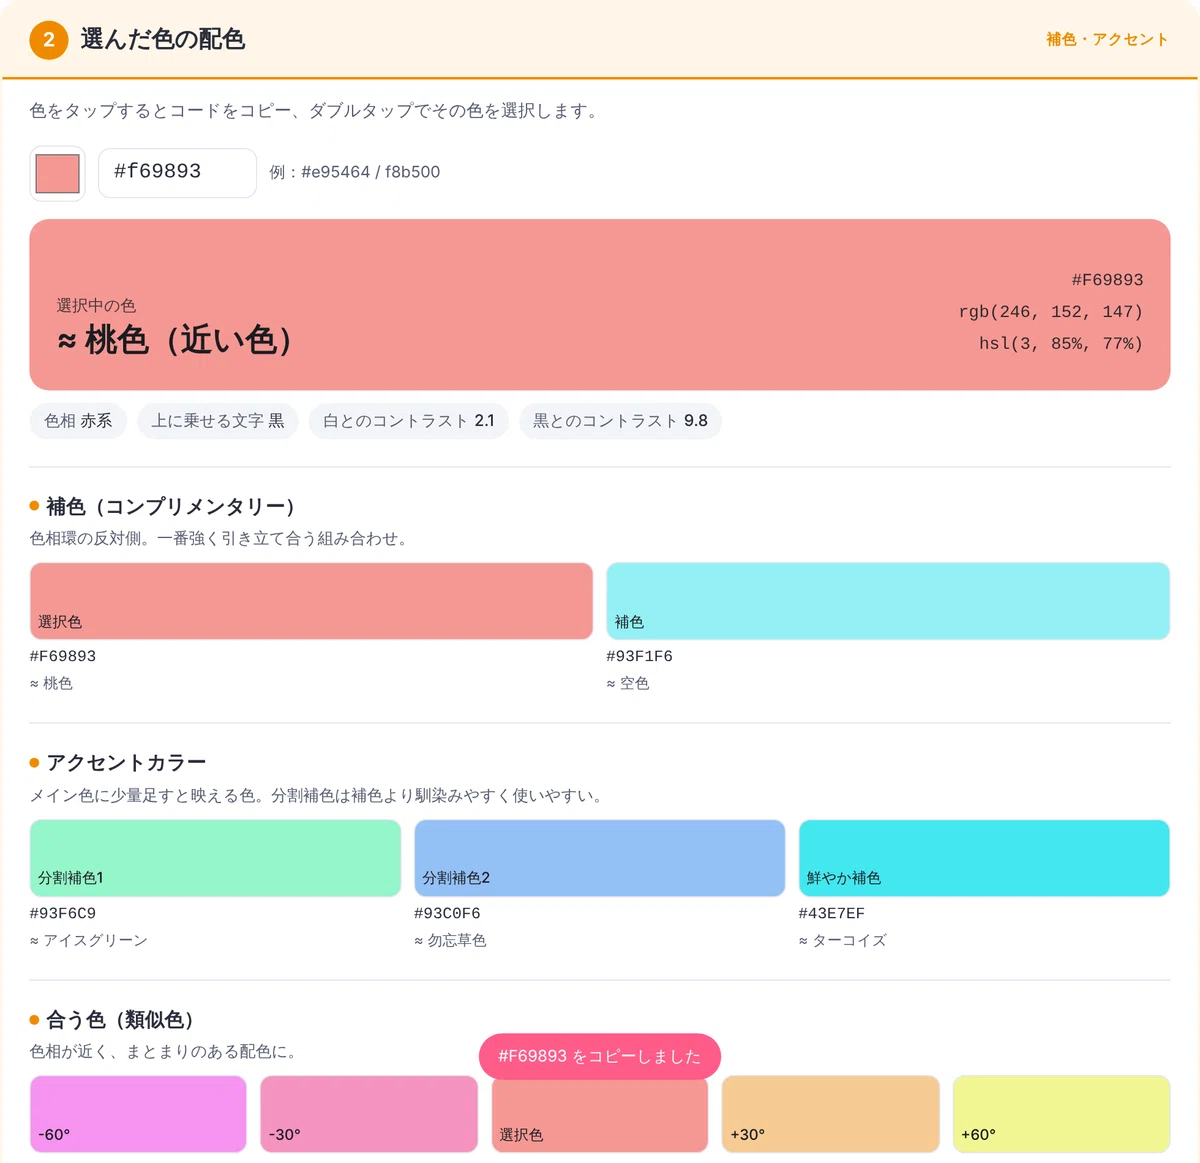
Task: Copy the #F69893 code in the banner
Action: coord(1107,280)
